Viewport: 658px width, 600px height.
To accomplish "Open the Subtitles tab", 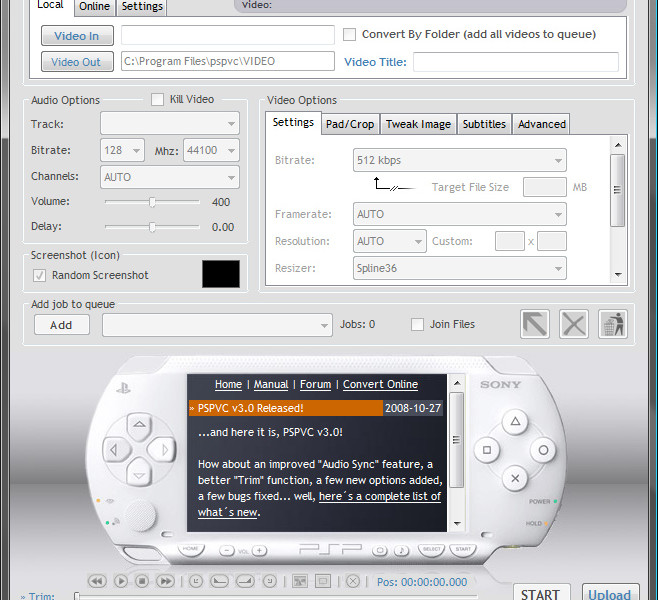I will (x=484, y=124).
